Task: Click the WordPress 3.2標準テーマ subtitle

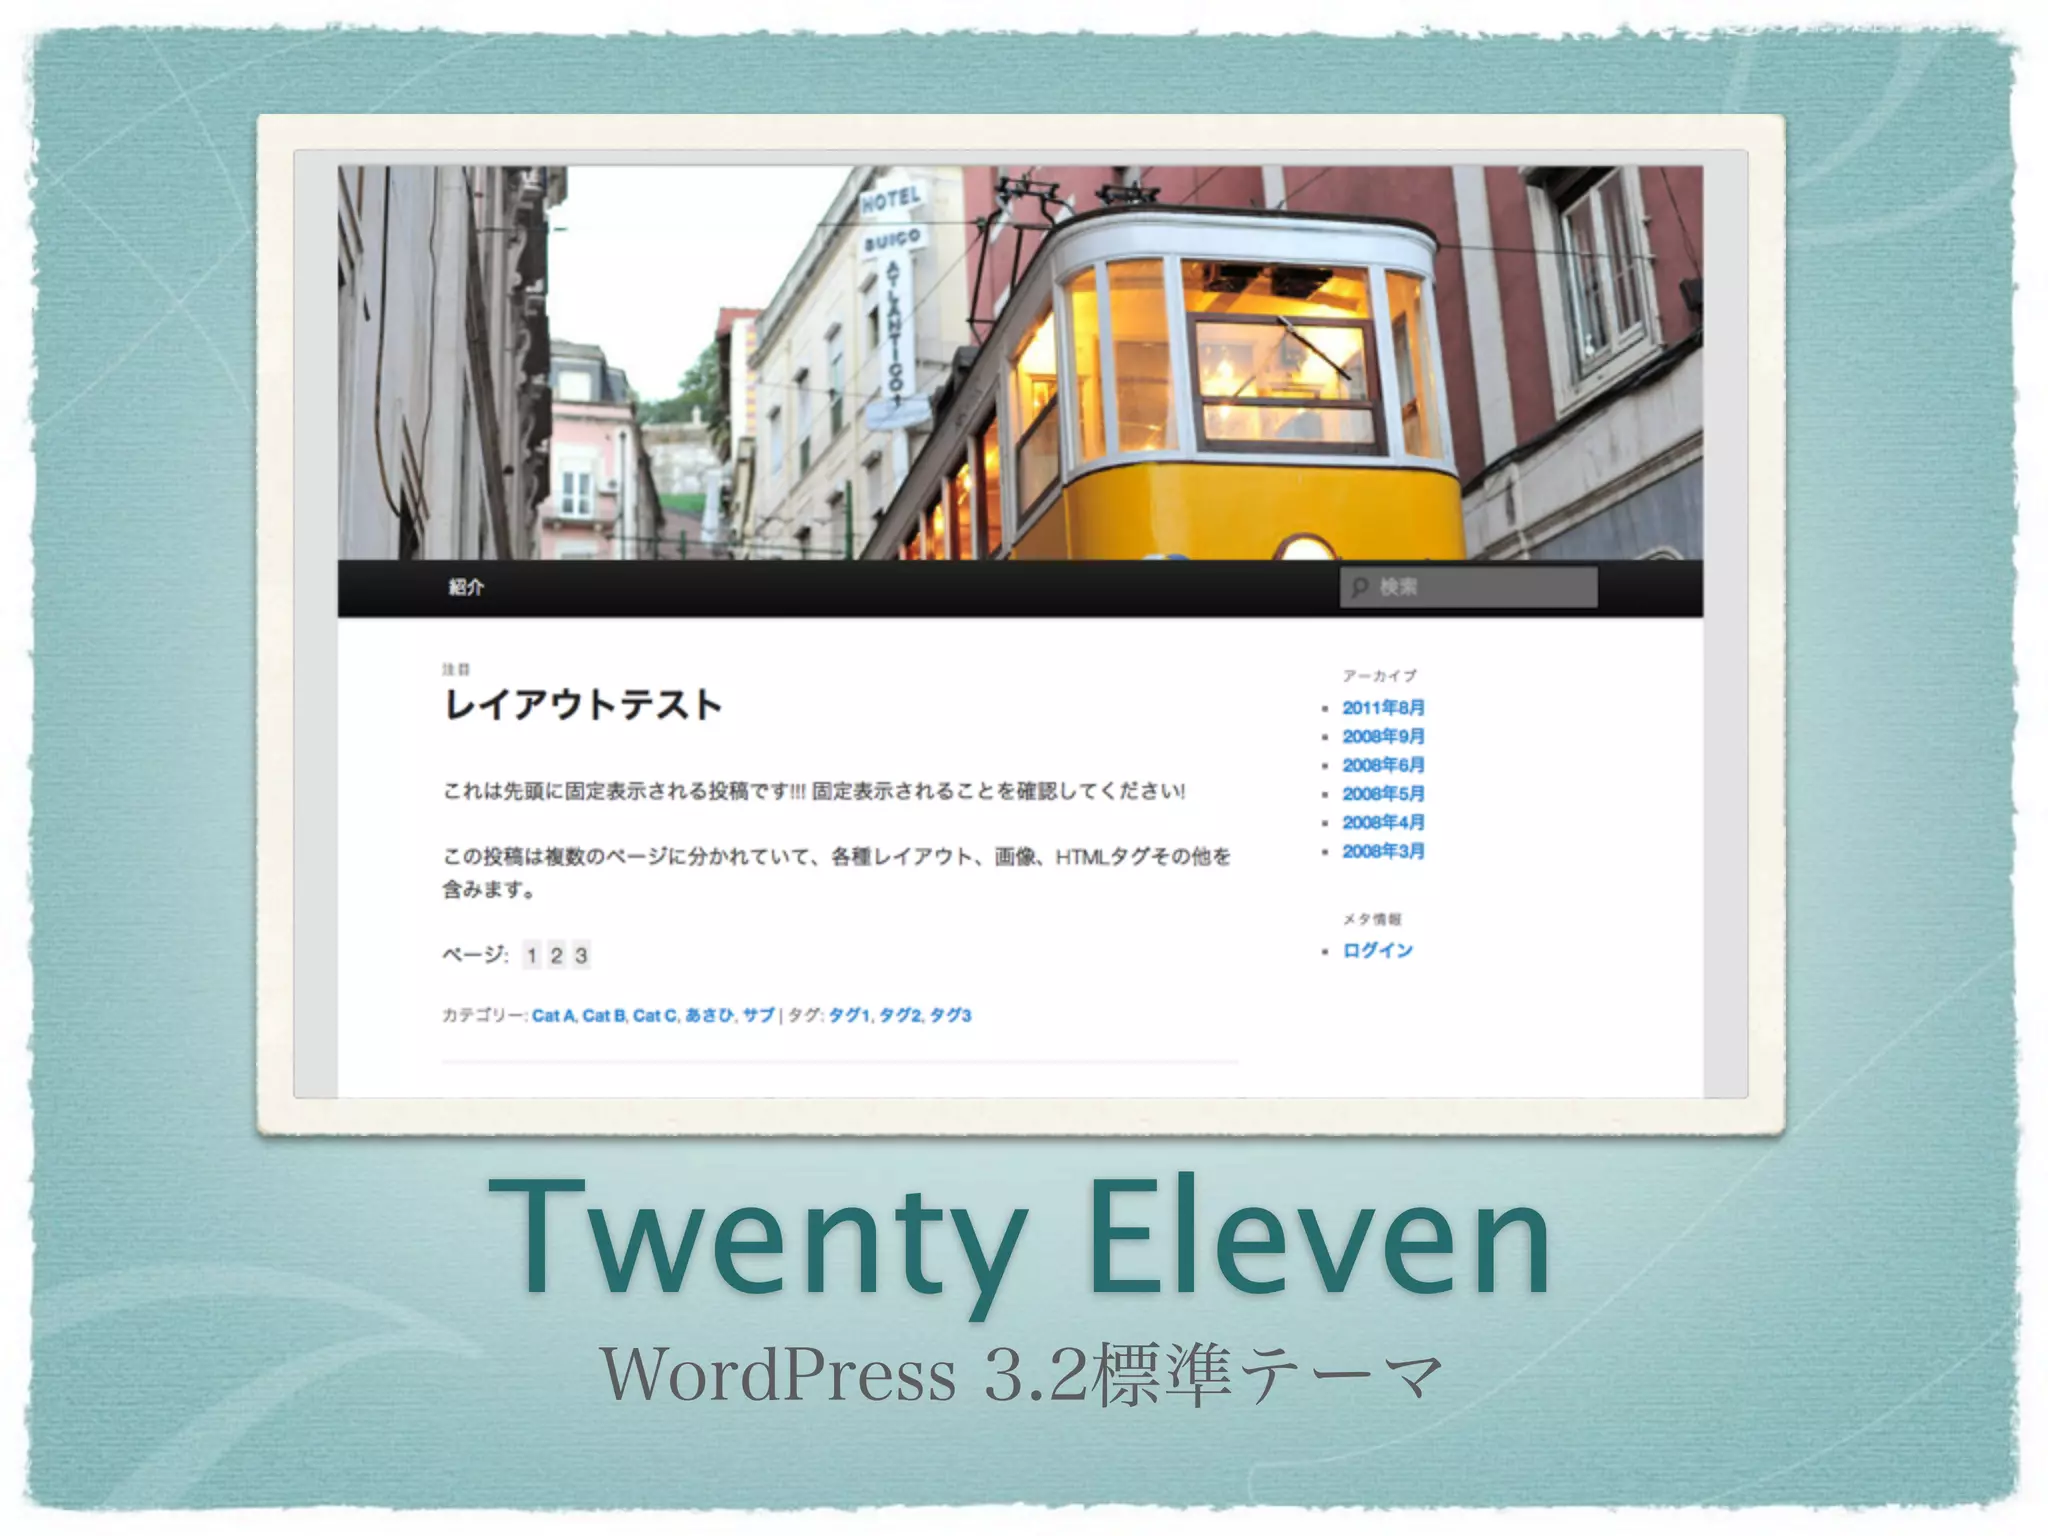Action: pos(1022,1374)
